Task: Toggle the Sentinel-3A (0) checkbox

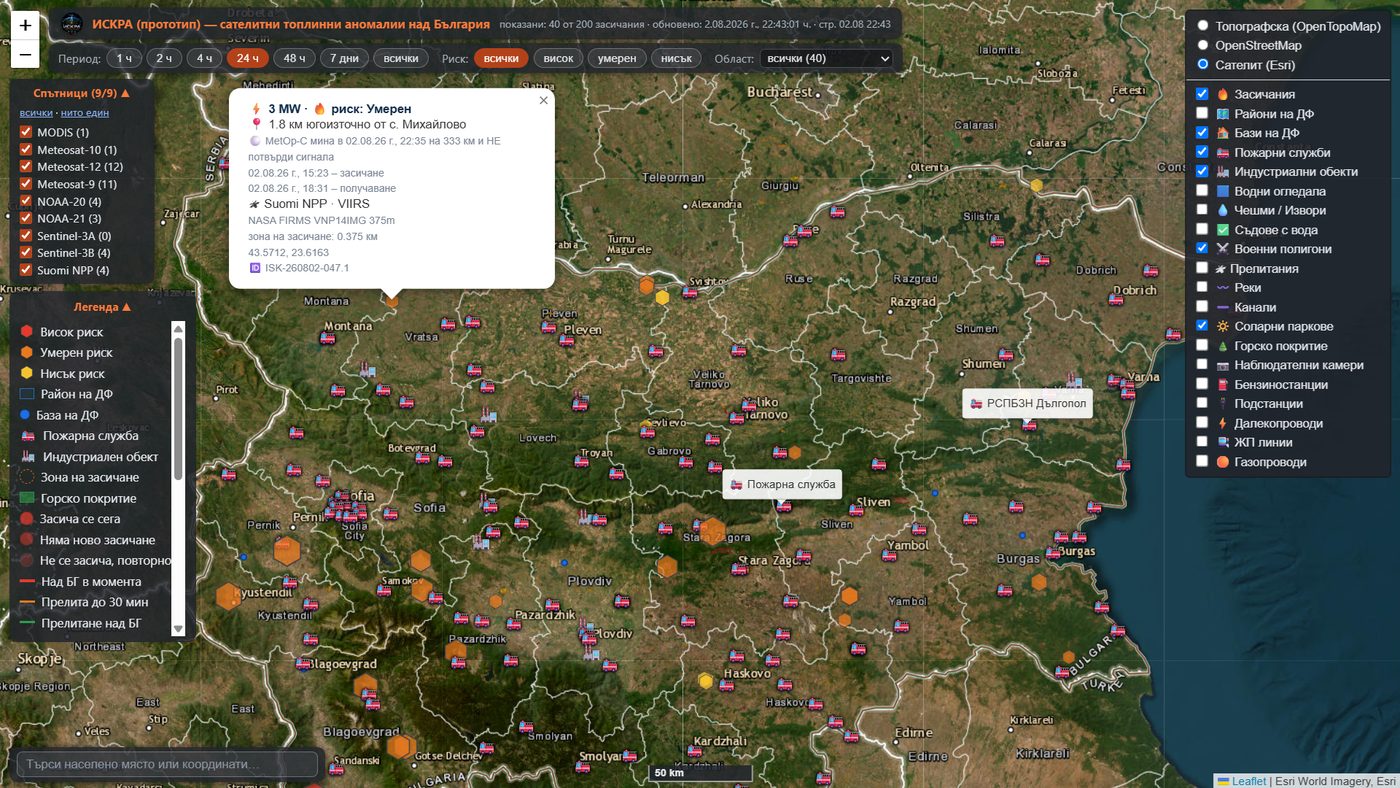Action: point(27,236)
